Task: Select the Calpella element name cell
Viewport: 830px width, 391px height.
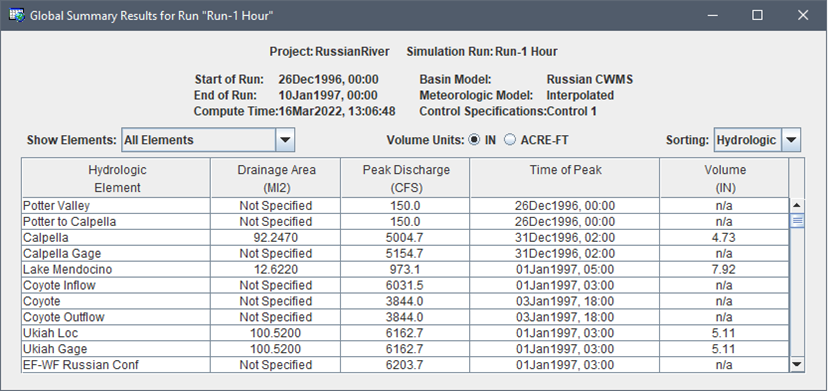Action: 116,238
